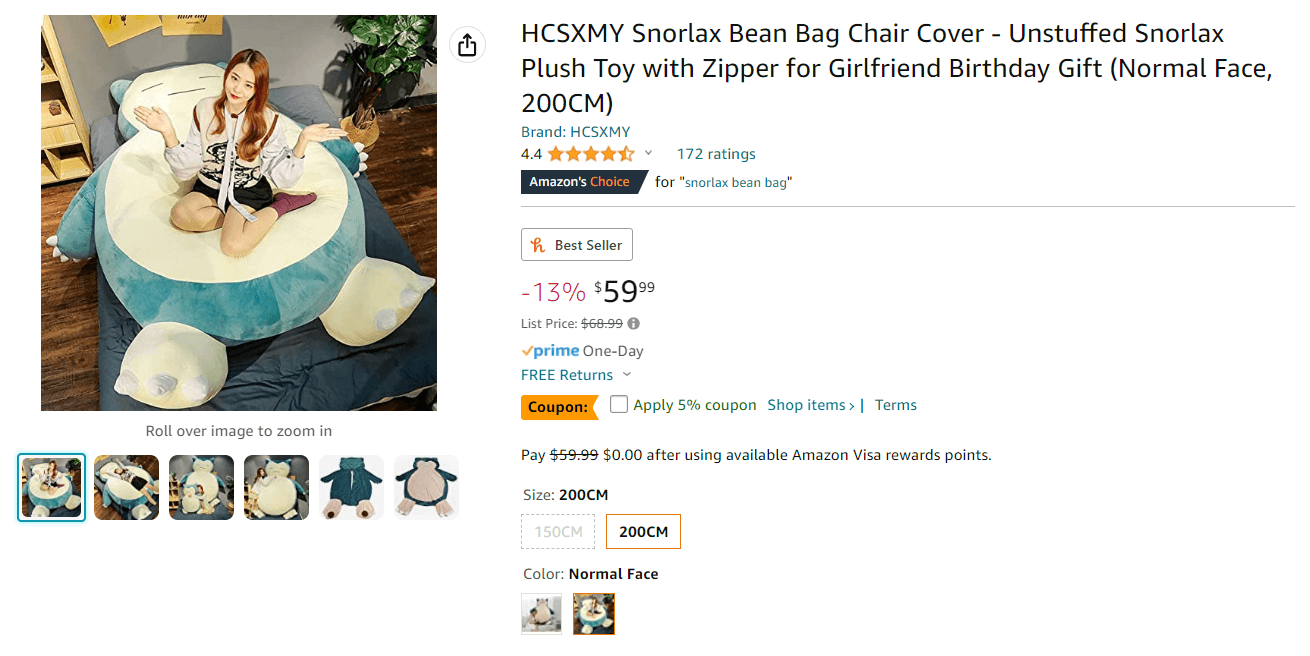Click the Best Seller badge icon
Image resolution: width=1310 pixels, height=656 pixels.
[538, 245]
